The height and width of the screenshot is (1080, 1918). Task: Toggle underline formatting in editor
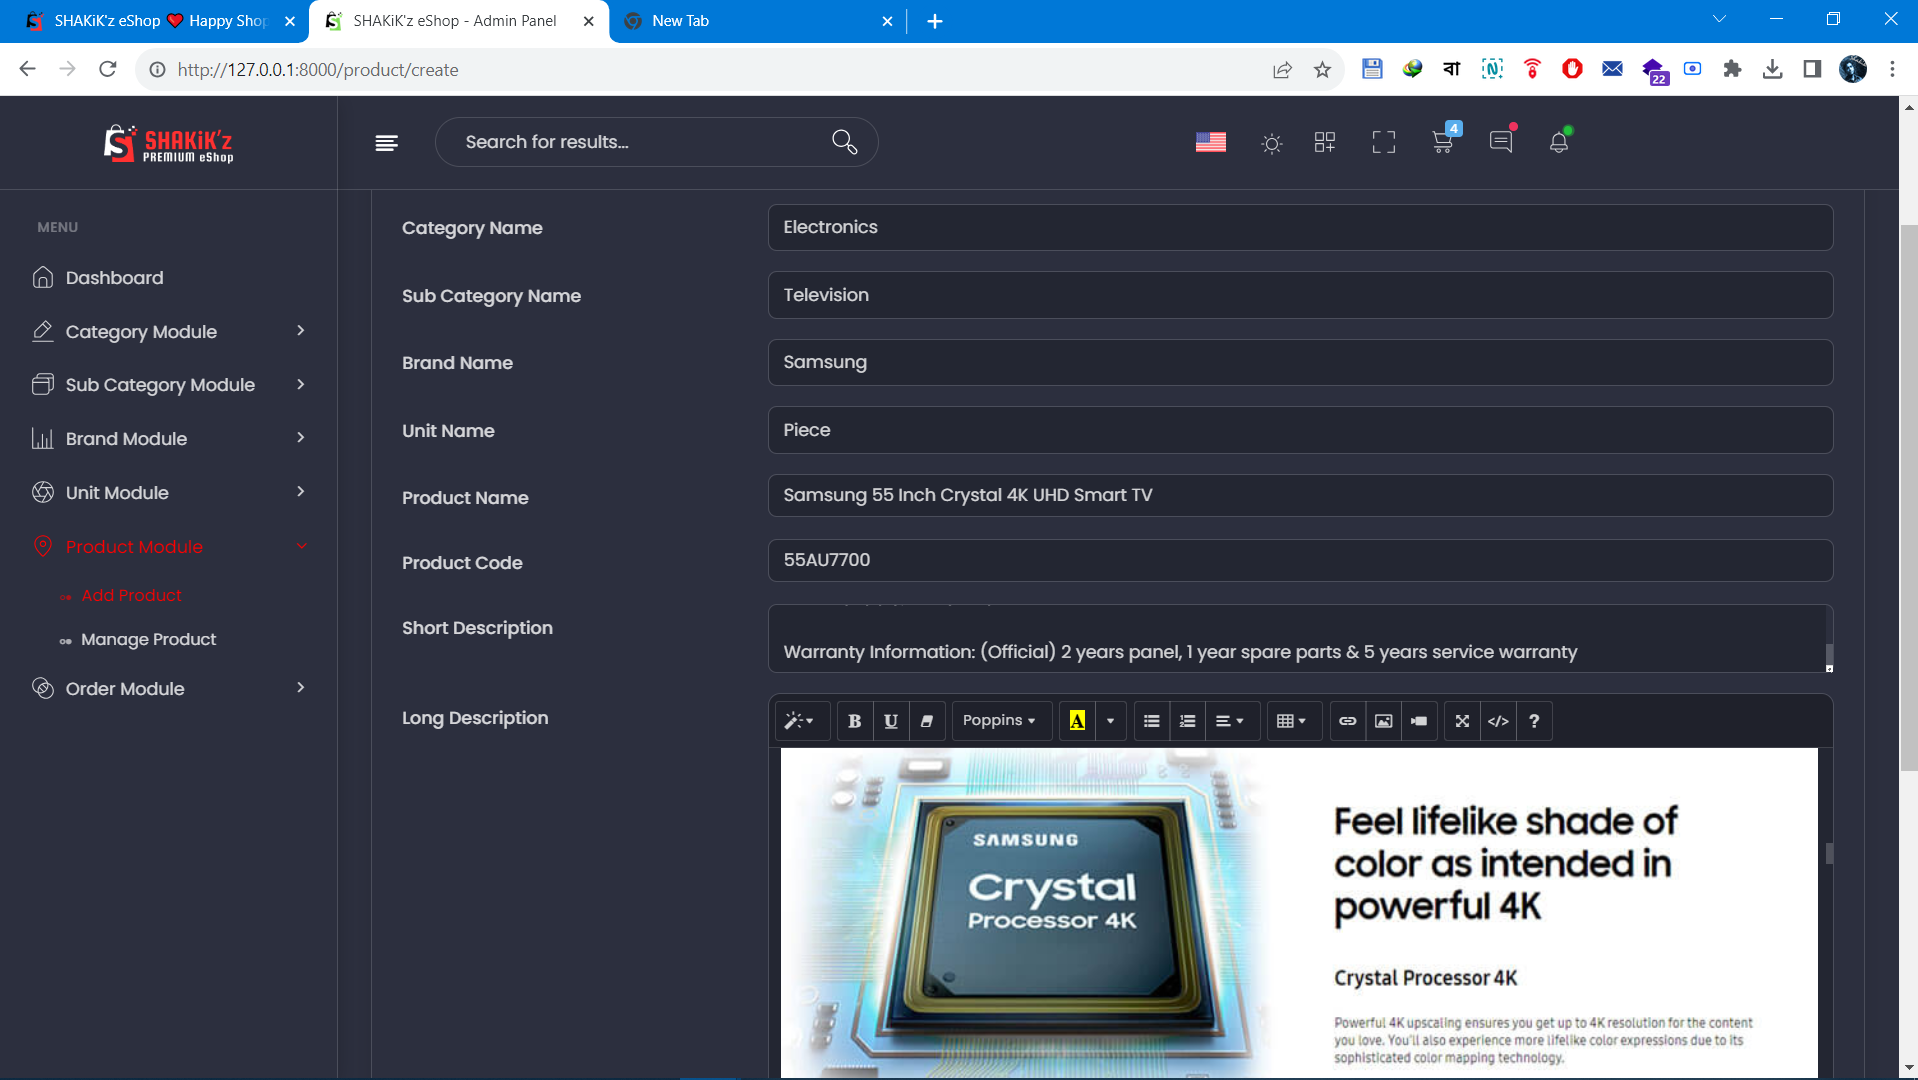(890, 721)
